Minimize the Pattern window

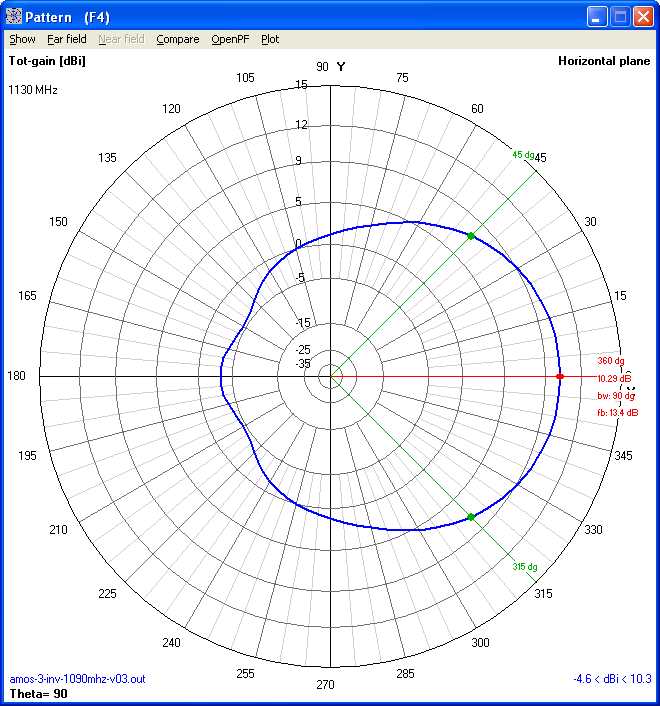pyautogui.click(x=597, y=17)
